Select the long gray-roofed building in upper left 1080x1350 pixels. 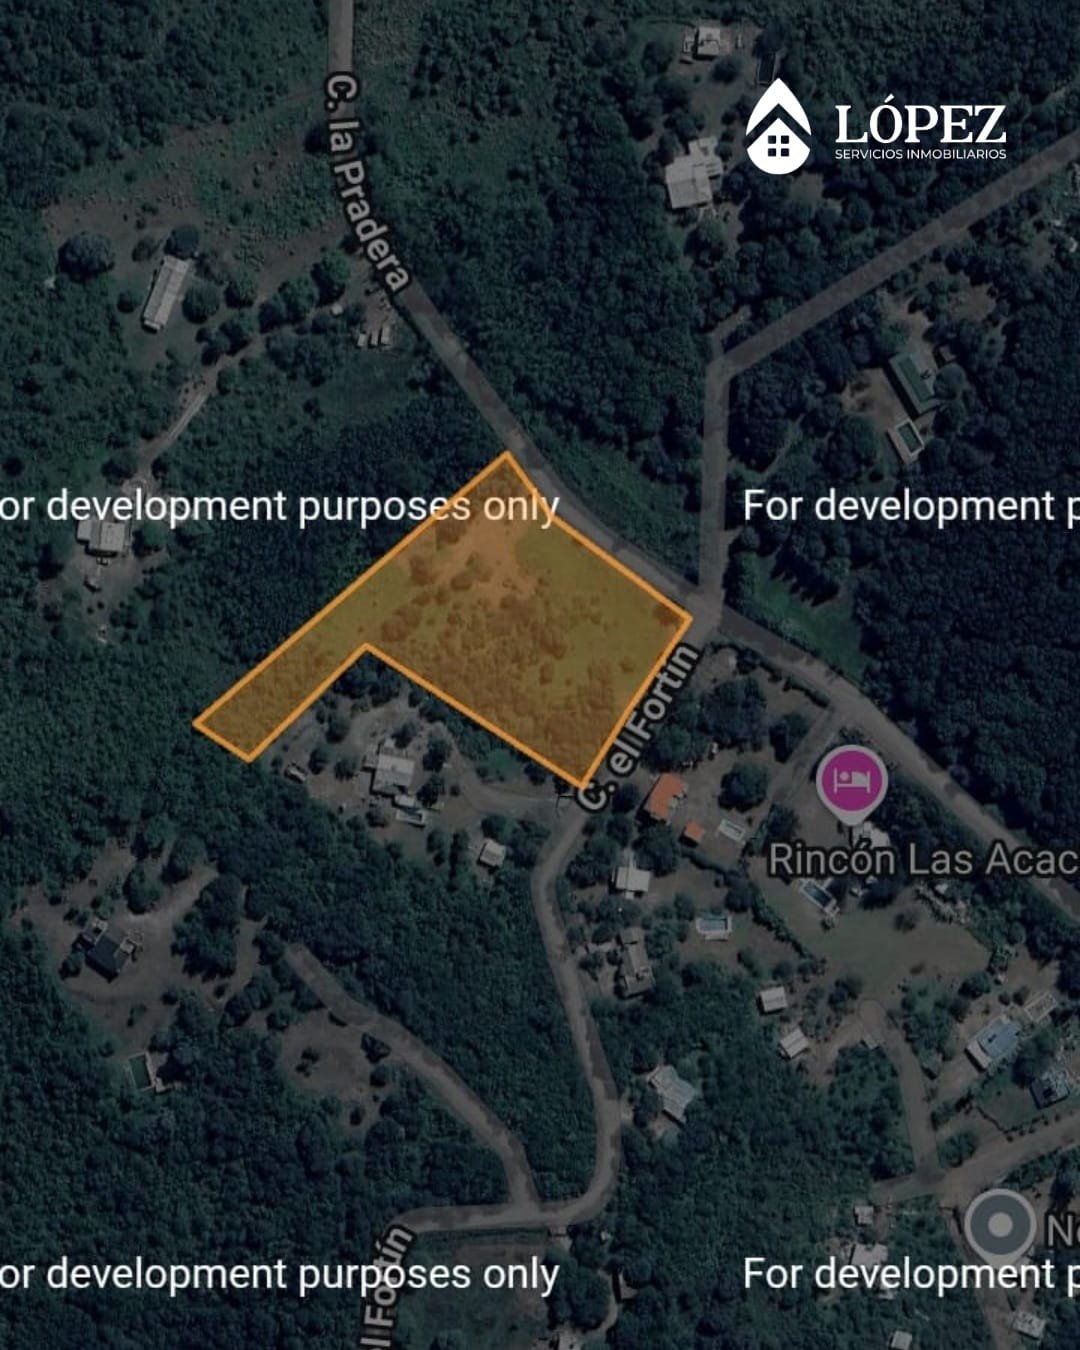pos(166,292)
